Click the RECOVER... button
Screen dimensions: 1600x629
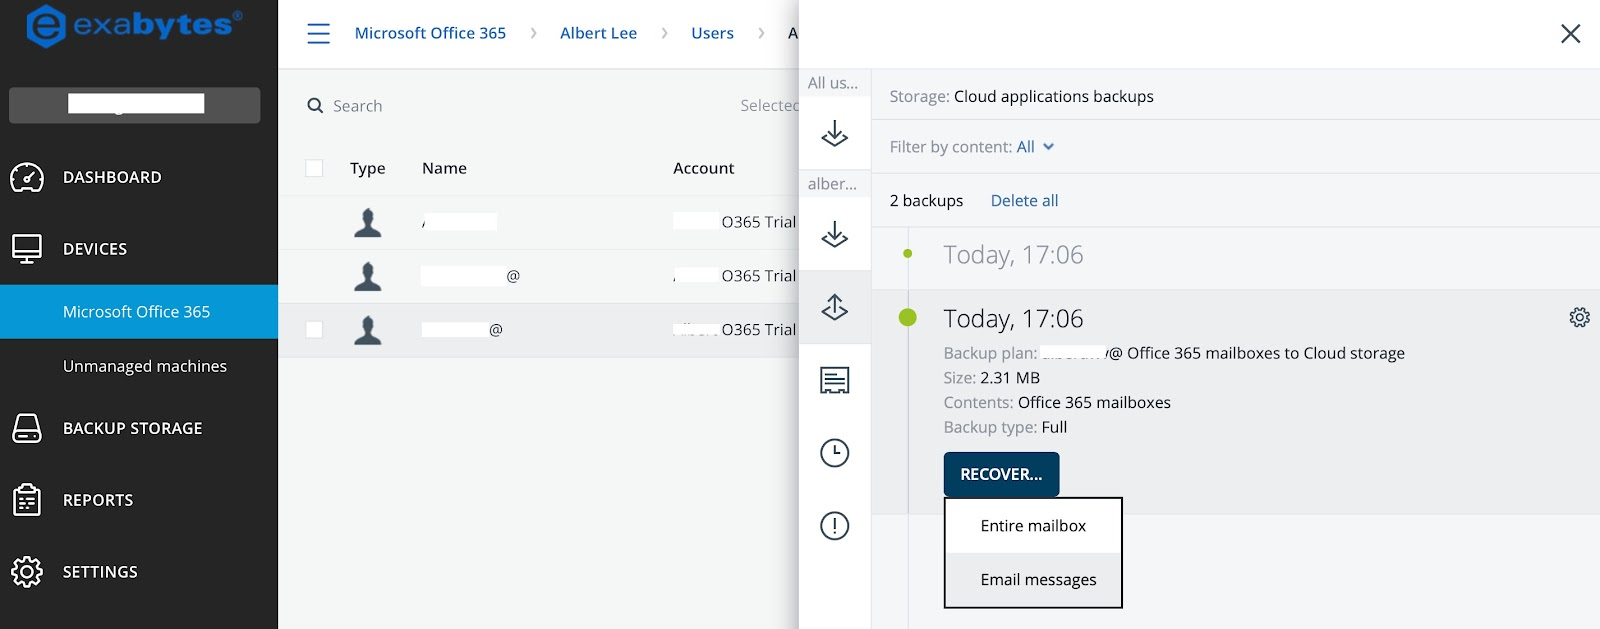tap(1001, 475)
